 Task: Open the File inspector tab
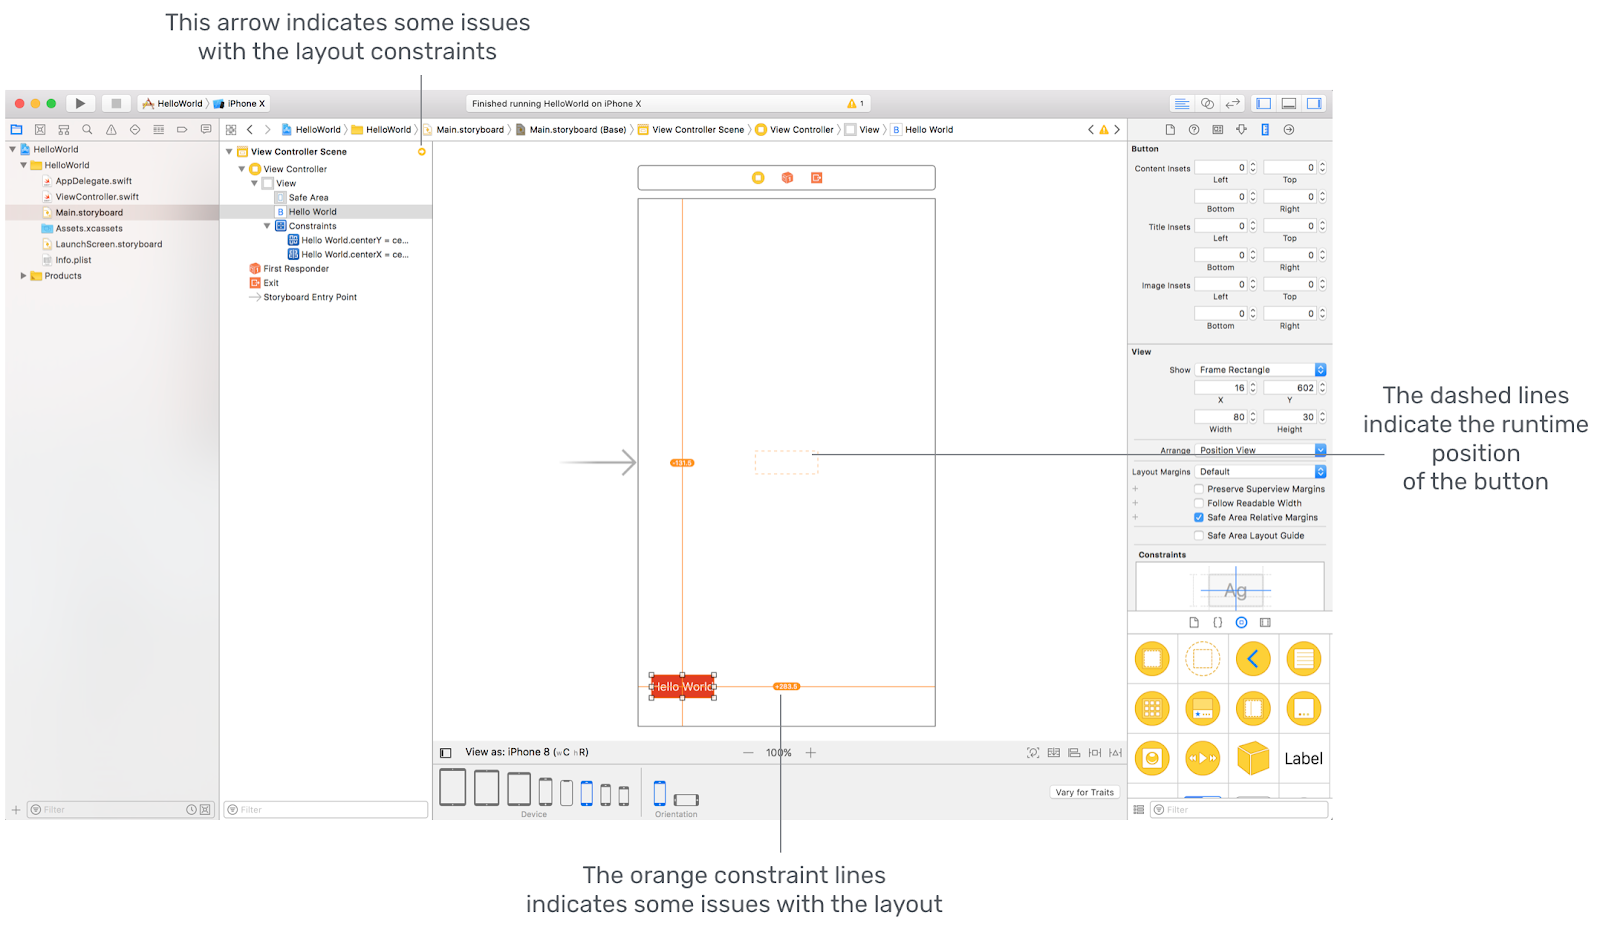coord(1170,129)
